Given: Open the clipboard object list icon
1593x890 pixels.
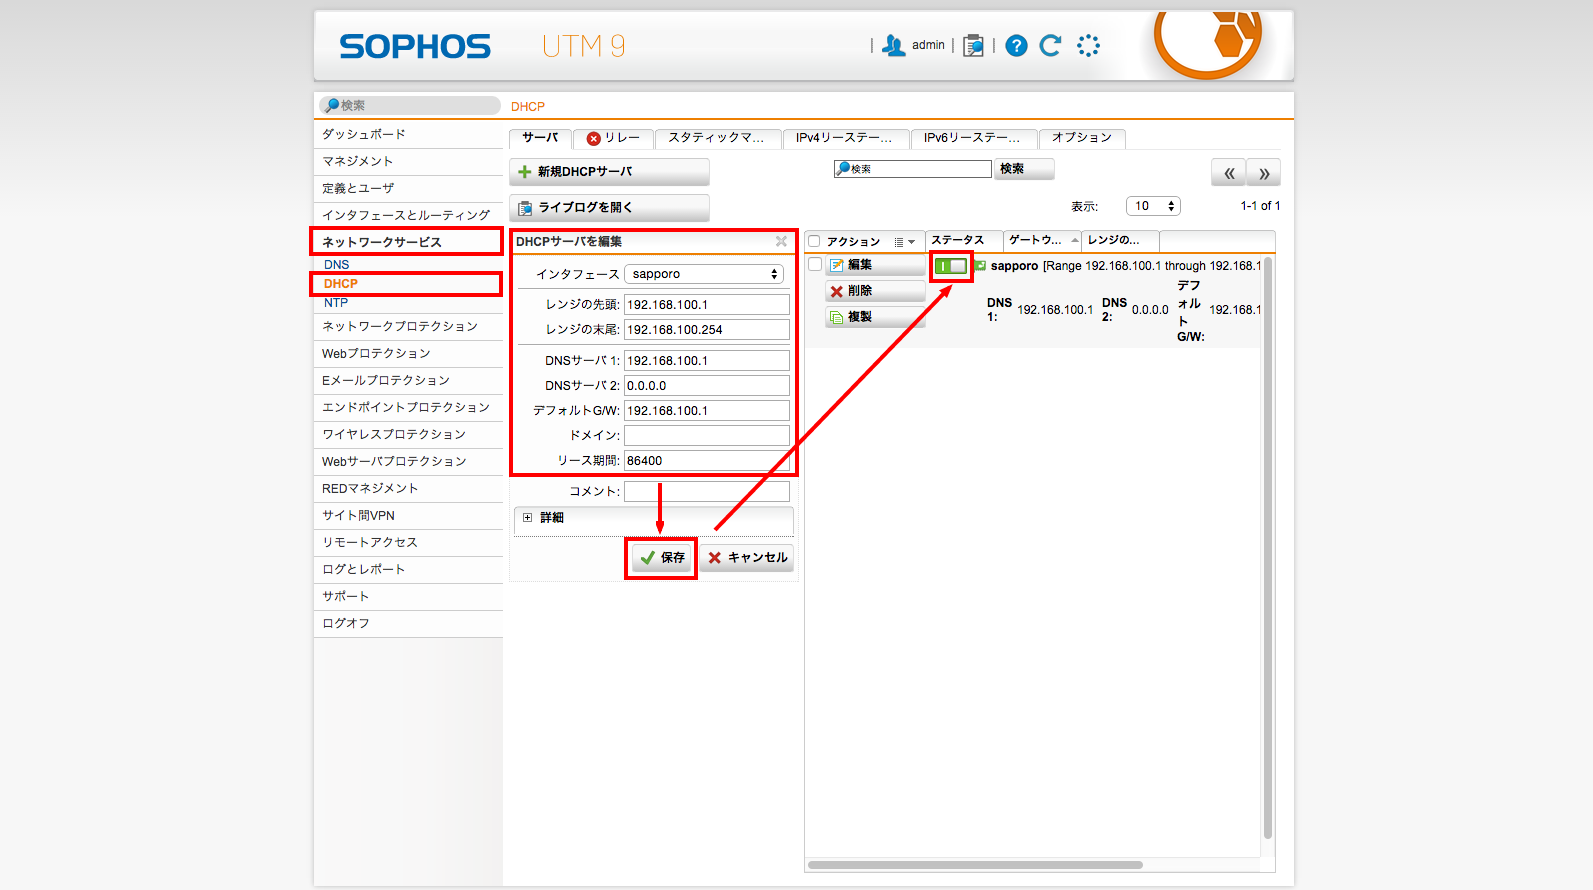Looking at the screenshot, I should click(973, 46).
